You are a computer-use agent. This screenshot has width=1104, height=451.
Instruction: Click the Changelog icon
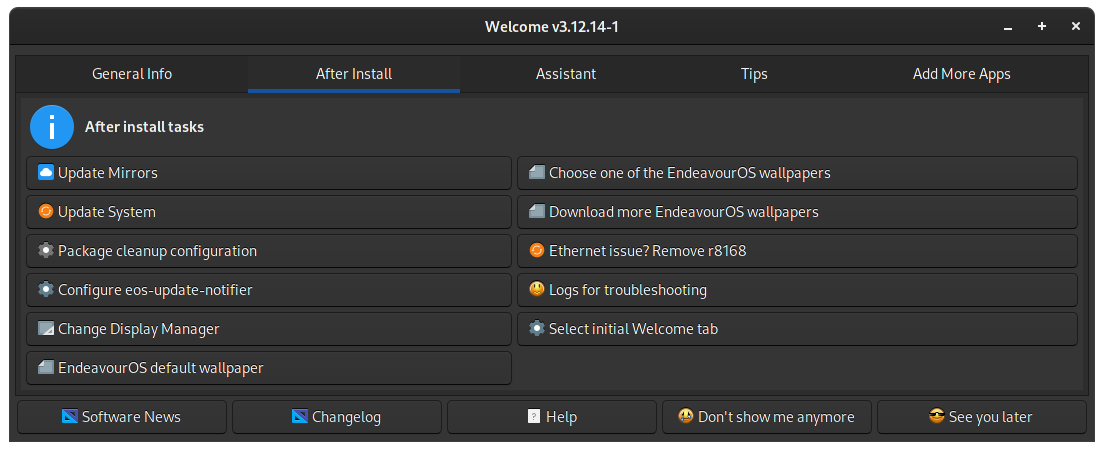(x=300, y=417)
